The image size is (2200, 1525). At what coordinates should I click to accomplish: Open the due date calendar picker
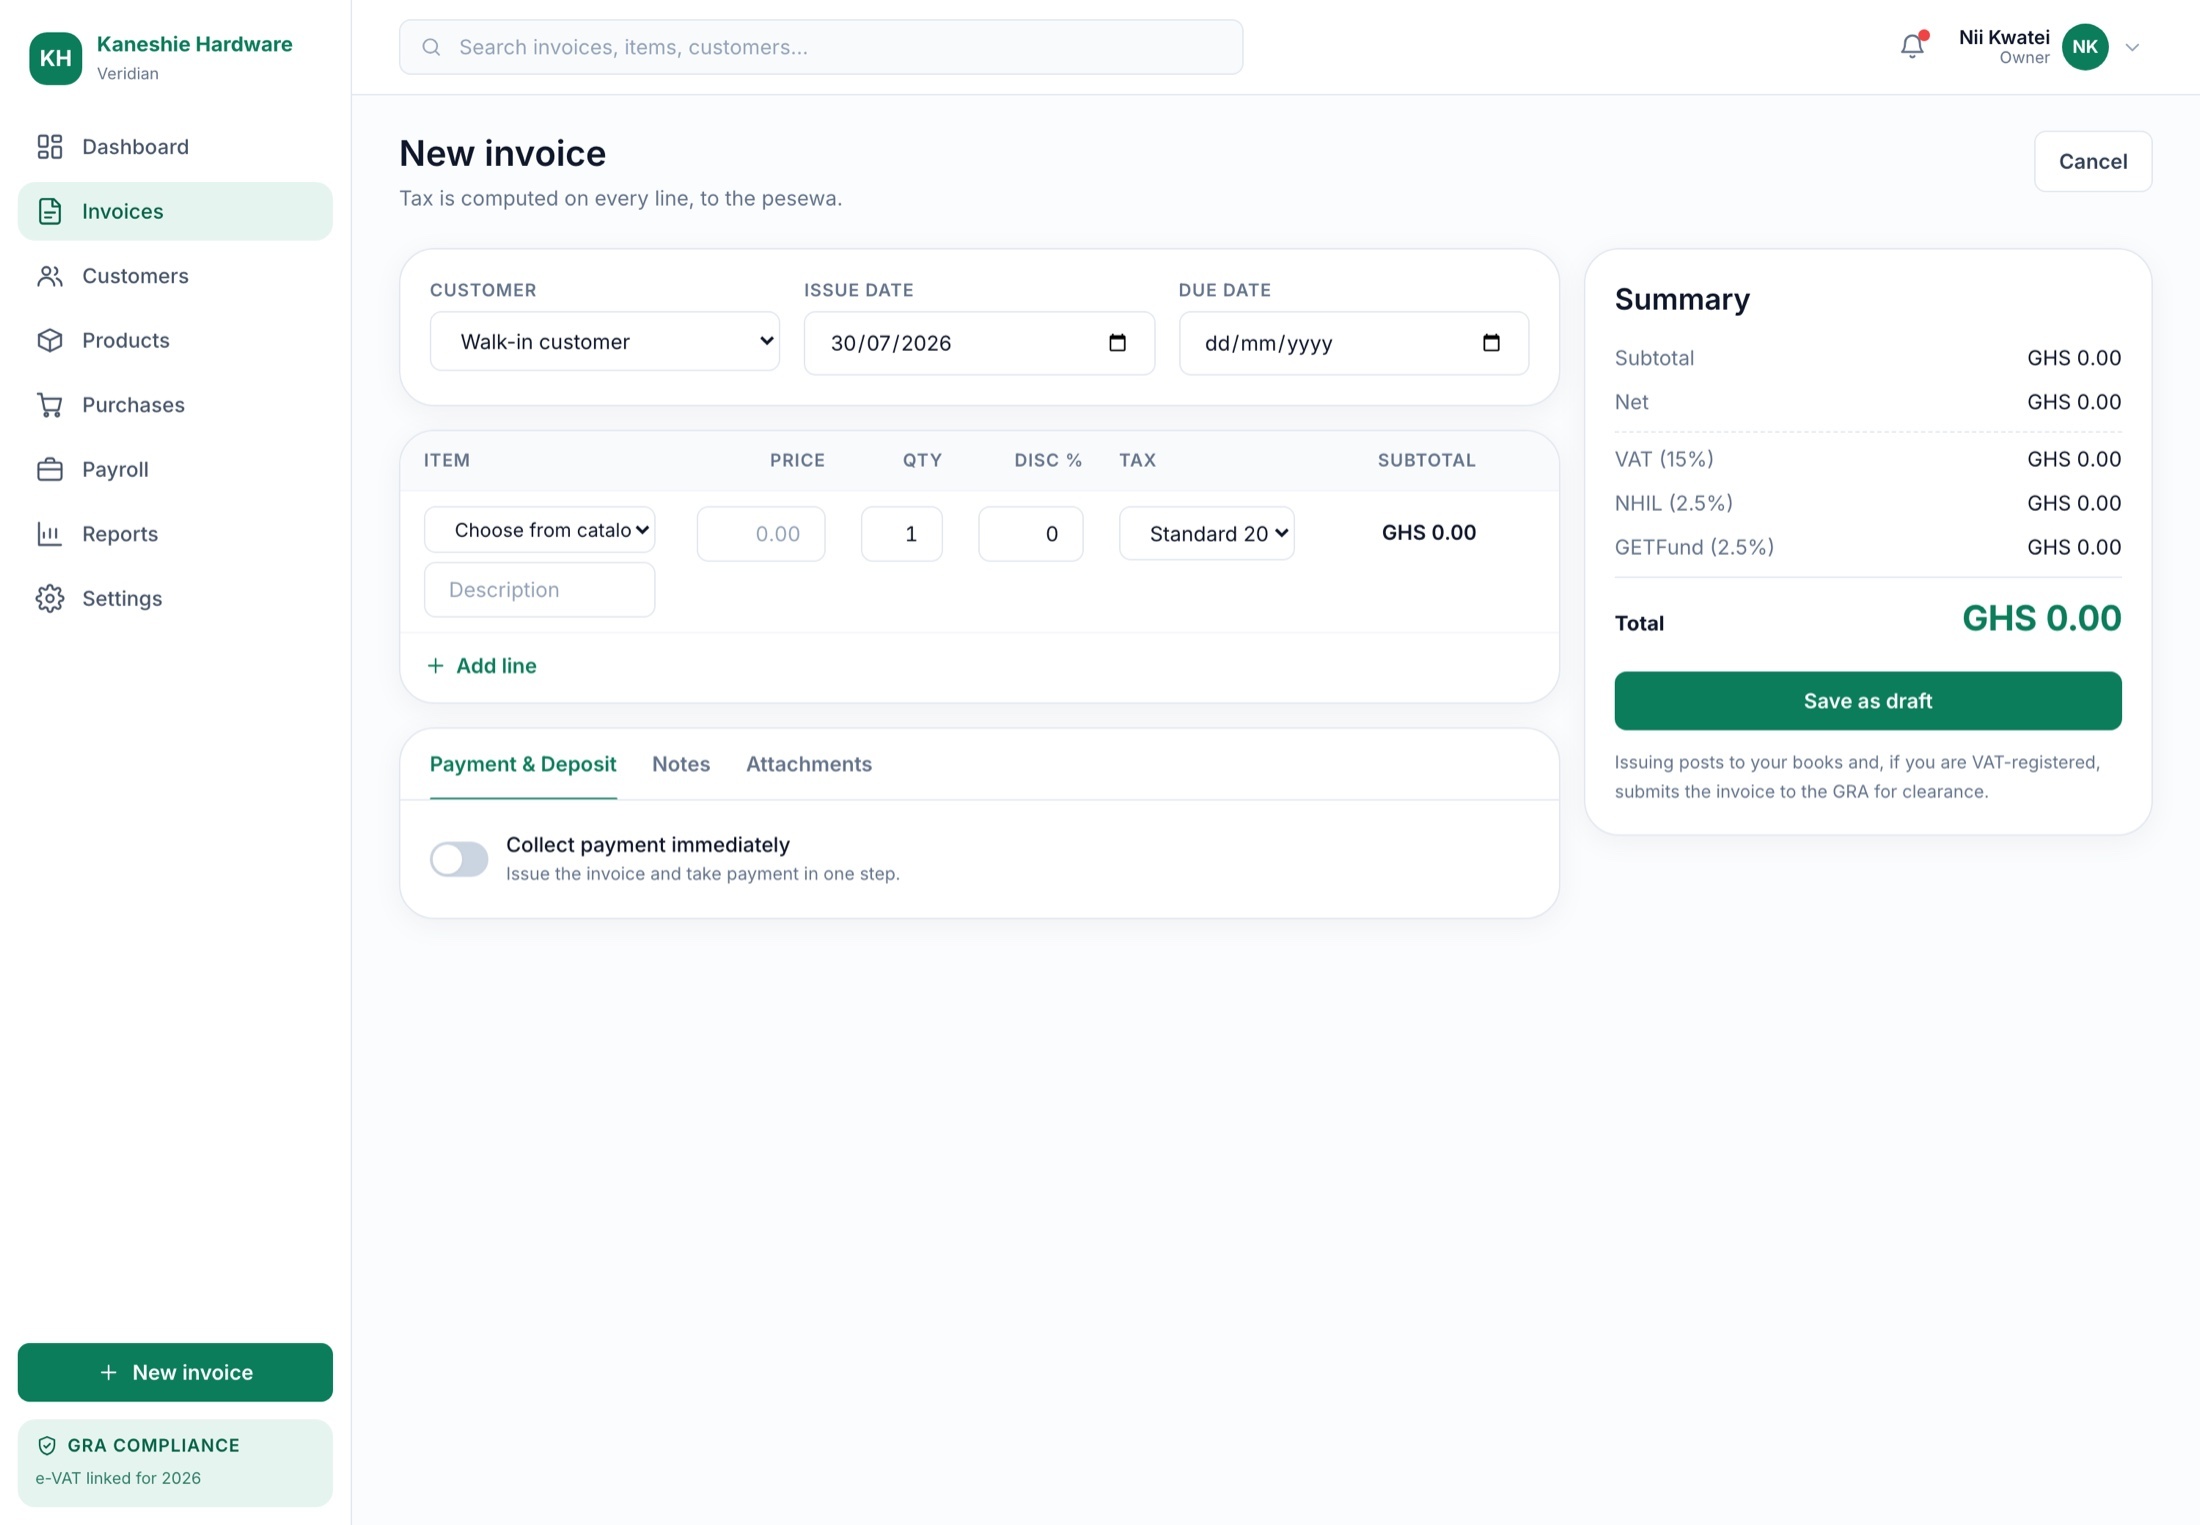pyautogui.click(x=1491, y=343)
